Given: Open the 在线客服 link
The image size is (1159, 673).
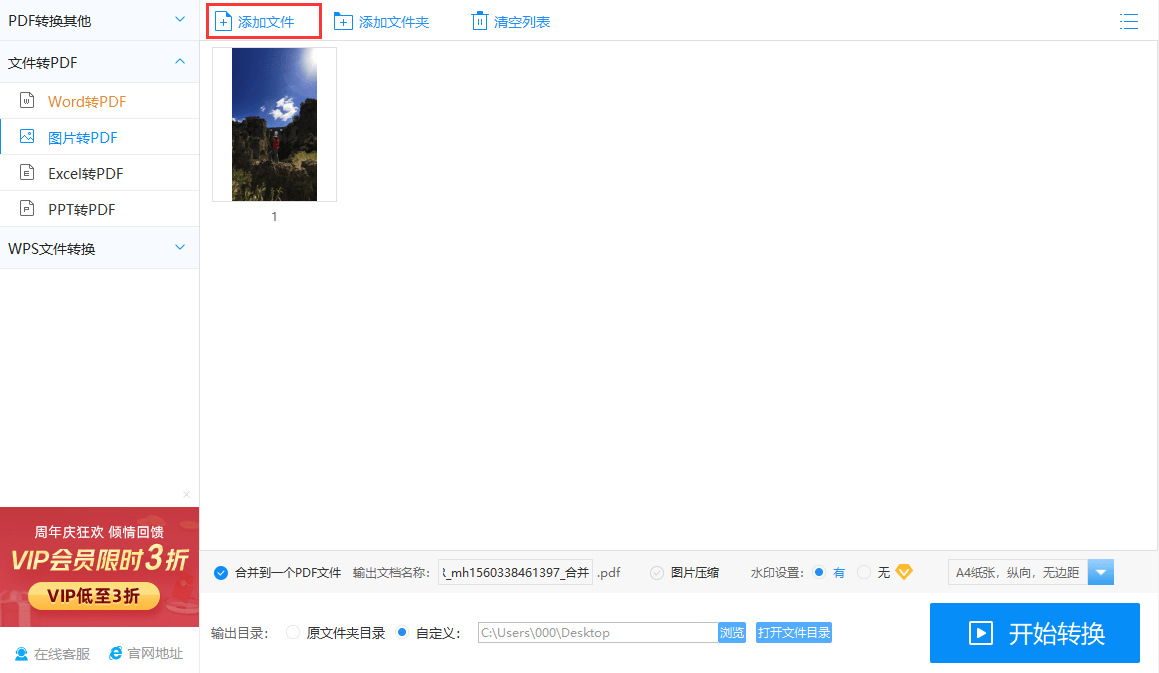Looking at the screenshot, I should tap(52, 654).
